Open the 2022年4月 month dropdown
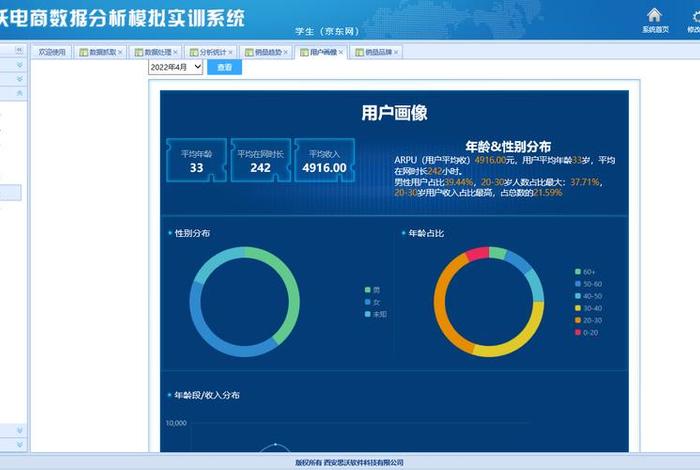 pyautogui.click(x=175, y=67)
